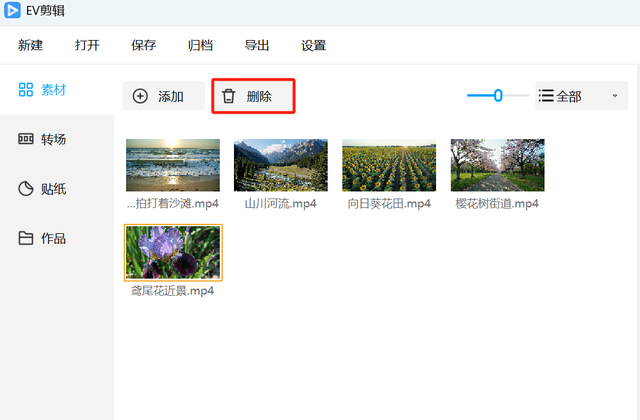Viewport: 640px width, 420px height.
Task: Click the 删除 button text
Action: [259, 97]
